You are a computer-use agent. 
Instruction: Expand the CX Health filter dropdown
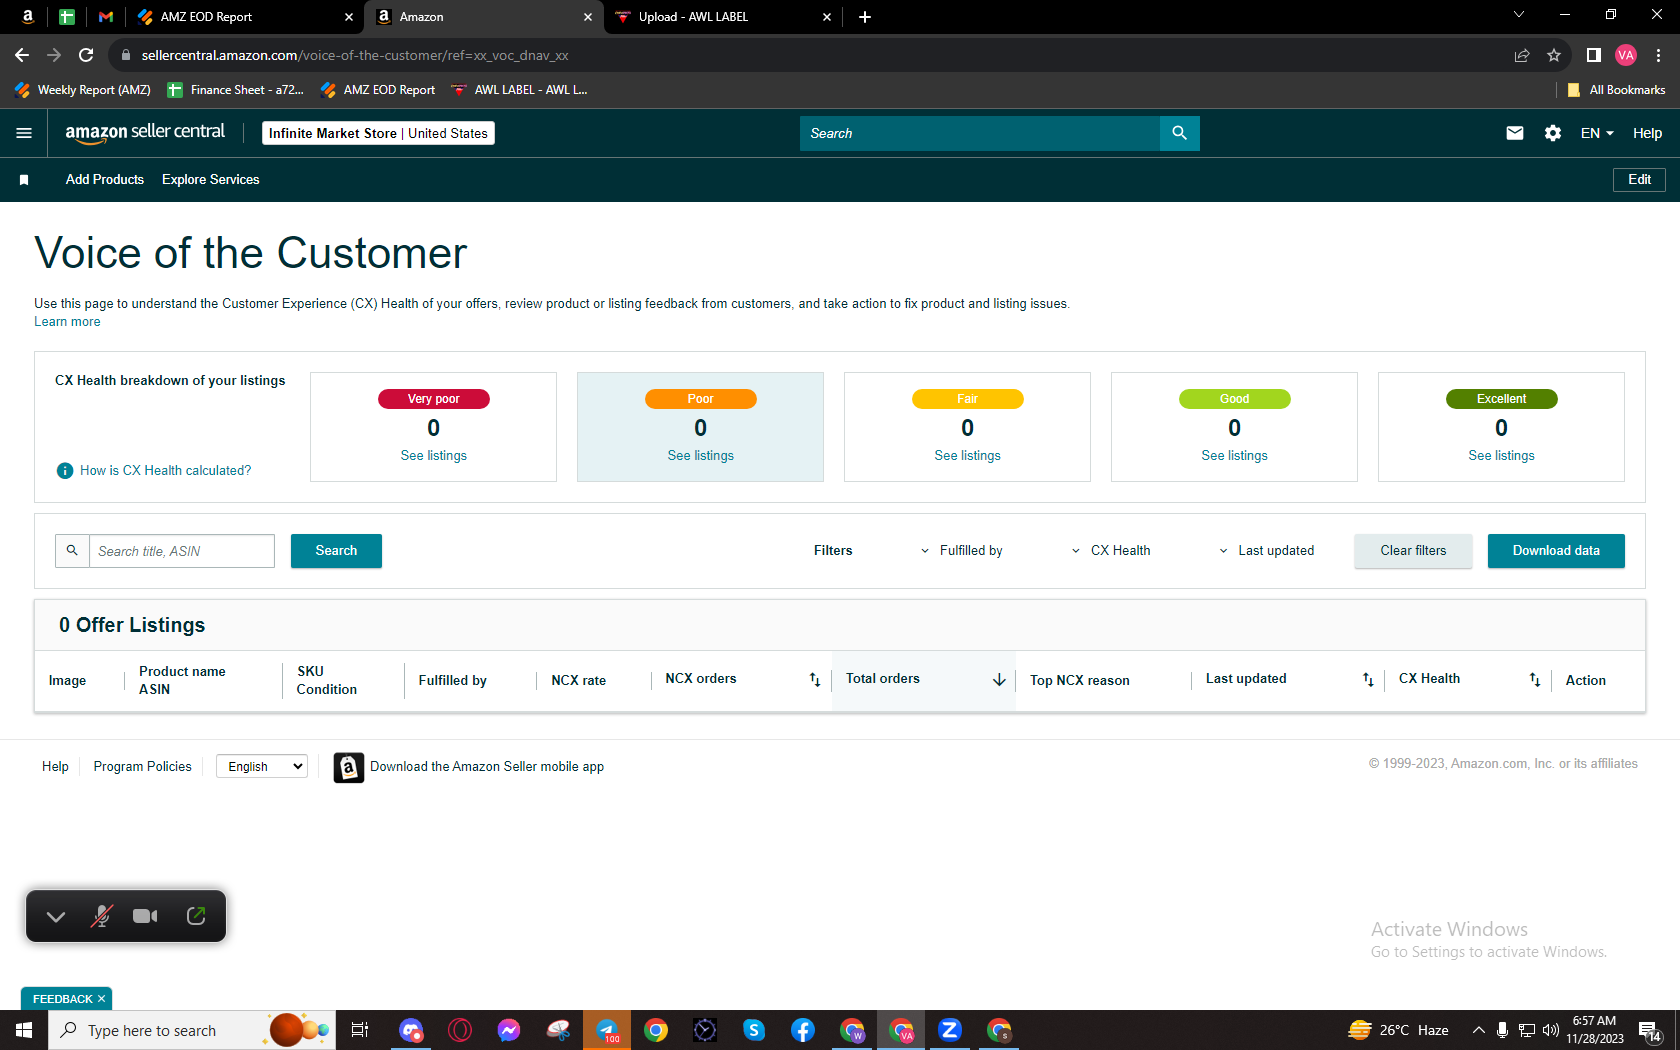pyautogui.click(x=1111, y=551)
